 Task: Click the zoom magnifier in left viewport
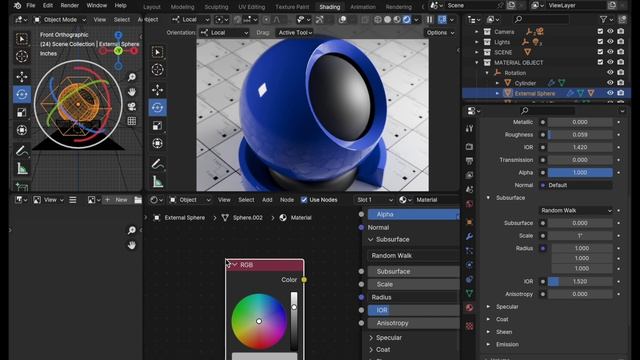pyautogui.click(x=131, y=77)
